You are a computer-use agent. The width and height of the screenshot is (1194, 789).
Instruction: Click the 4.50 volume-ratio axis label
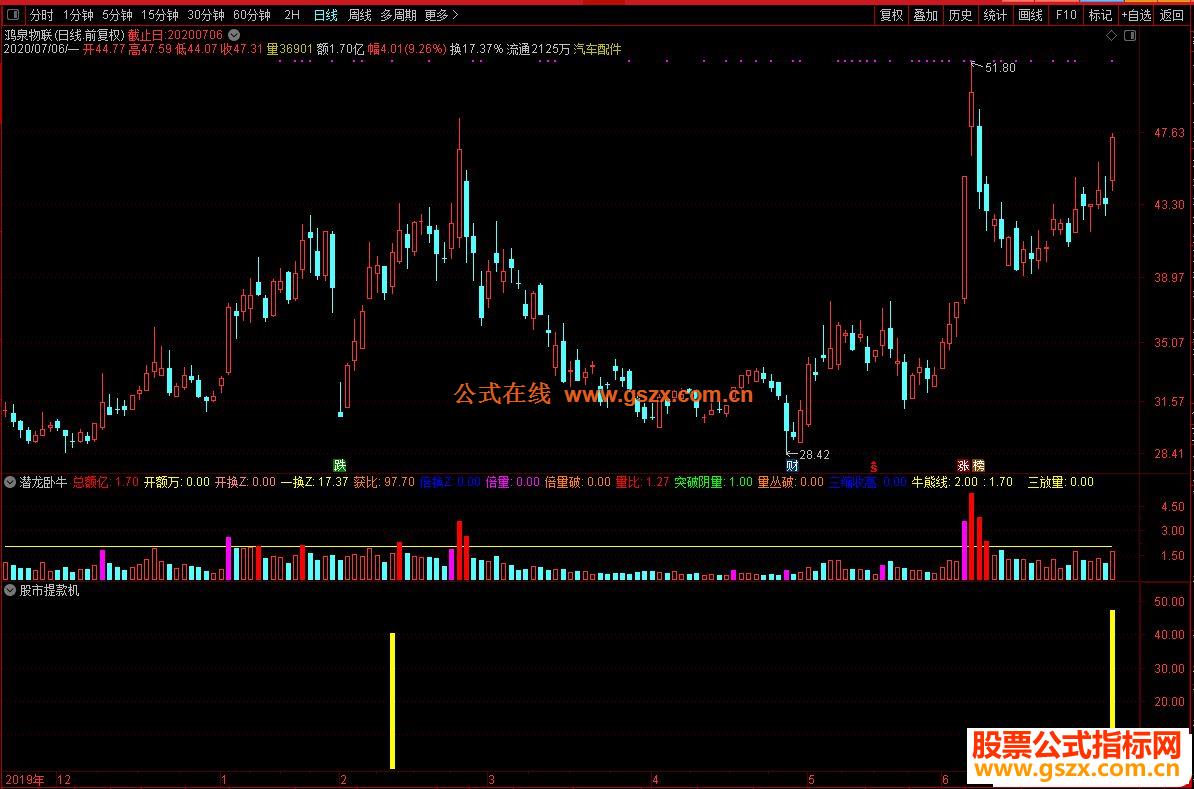pos(1173,506)
